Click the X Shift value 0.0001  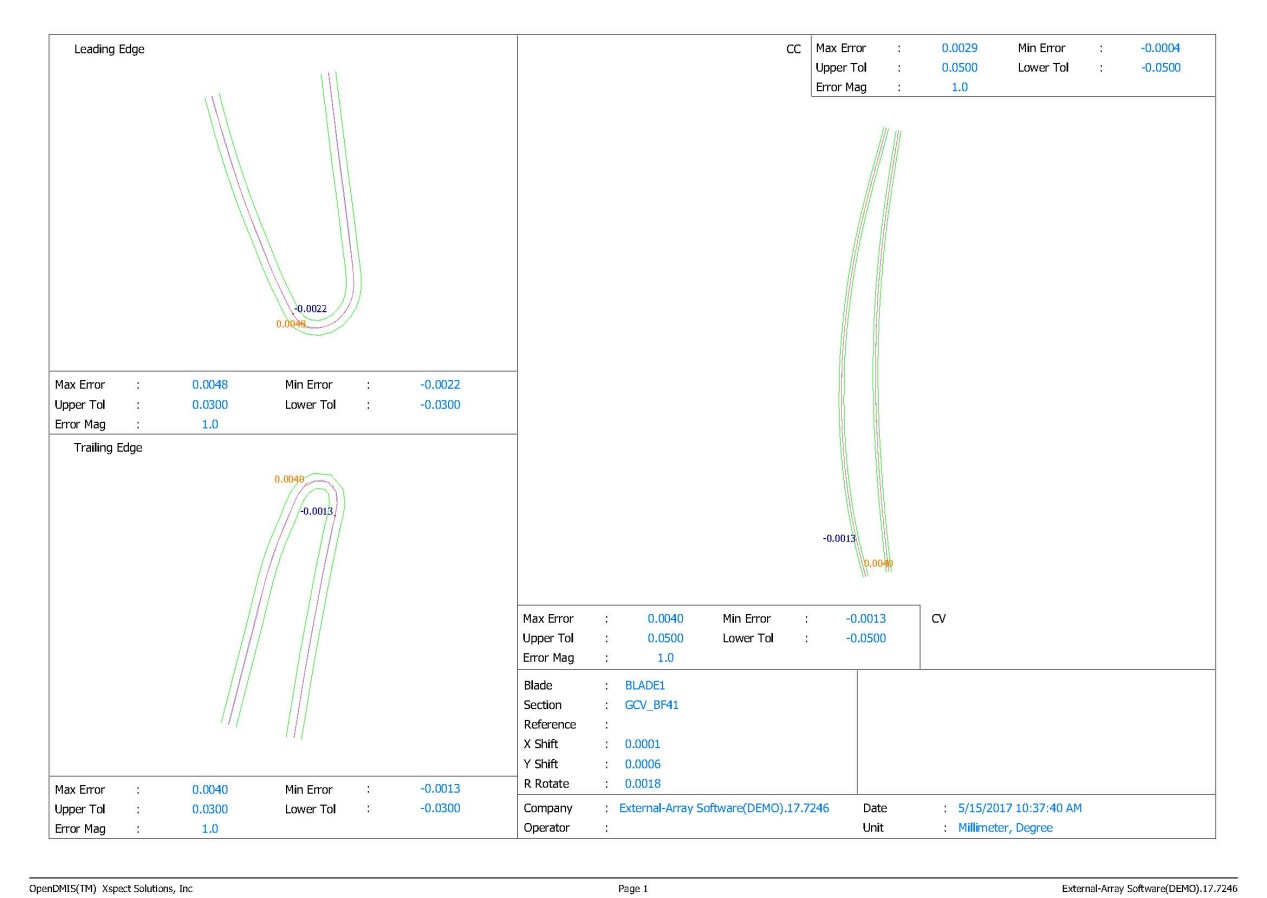pos(642,744)
